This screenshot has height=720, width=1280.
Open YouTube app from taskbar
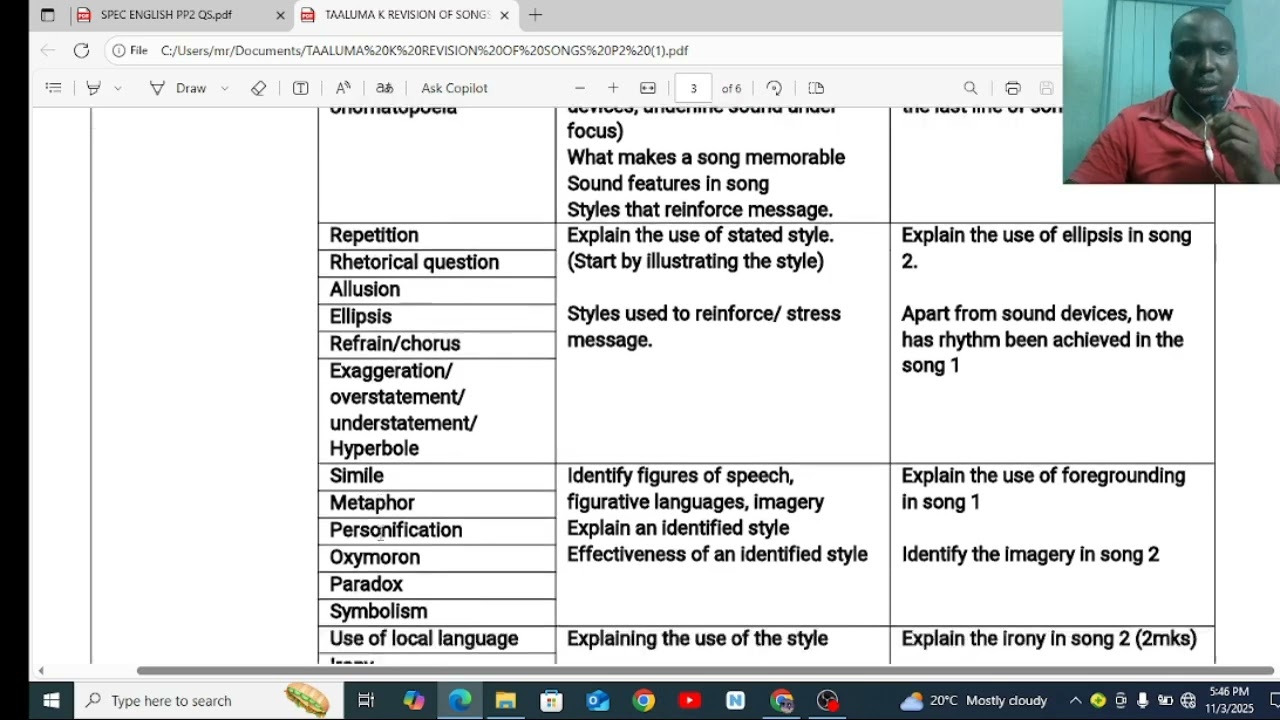click(689, 700)
